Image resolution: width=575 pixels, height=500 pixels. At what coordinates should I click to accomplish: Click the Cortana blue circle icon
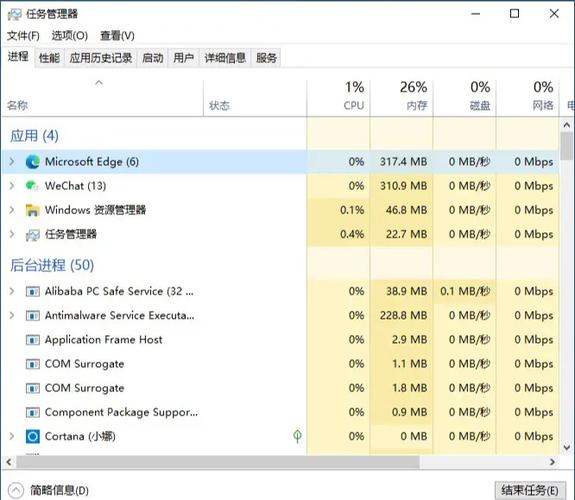(x=33, y=437)
